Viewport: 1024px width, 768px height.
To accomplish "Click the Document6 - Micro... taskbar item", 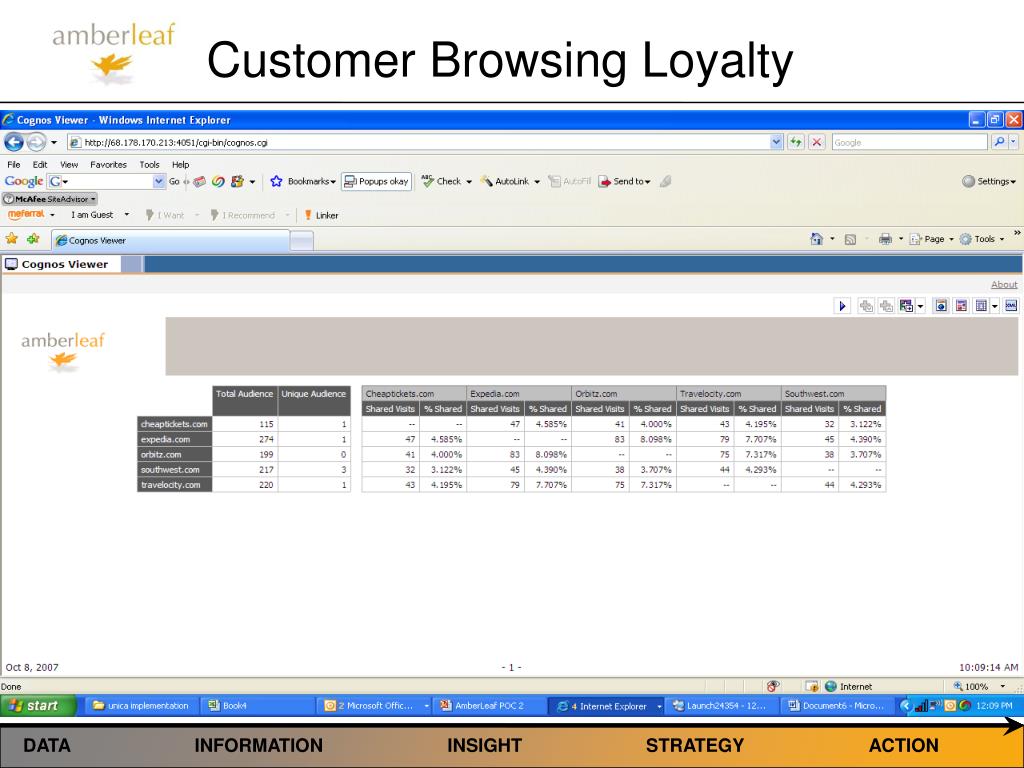I will pyautogui.click(x=837, y=705).
